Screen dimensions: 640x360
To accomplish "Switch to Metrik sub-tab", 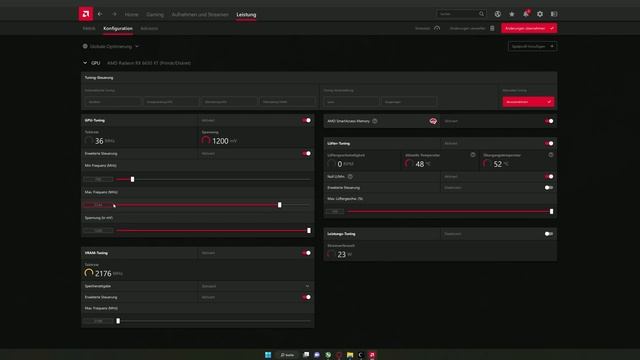I will (89, 28).
